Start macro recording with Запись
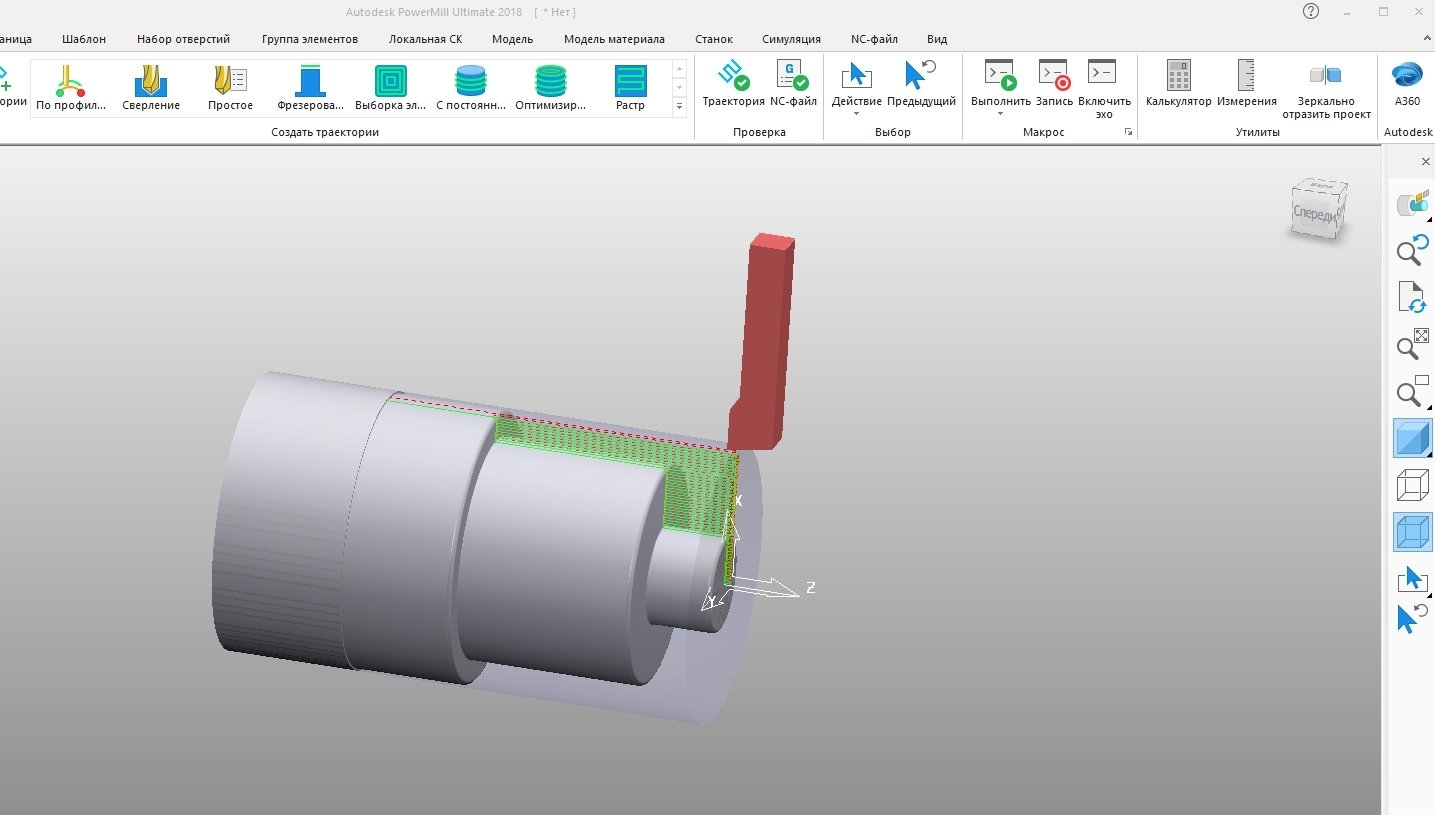 [x=1052, y=87]
